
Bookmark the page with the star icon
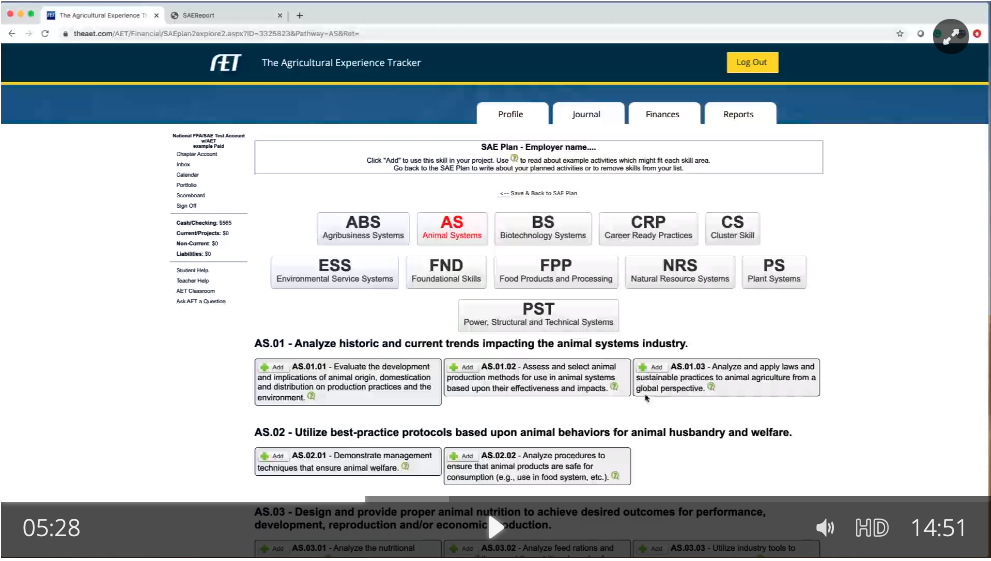900,33
